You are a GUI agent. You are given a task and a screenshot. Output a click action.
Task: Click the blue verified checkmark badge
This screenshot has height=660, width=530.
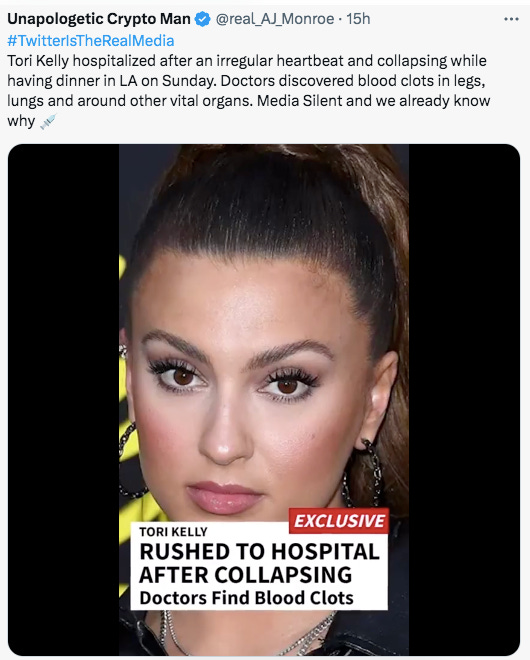pyautogui.click(x=203, y=19)
